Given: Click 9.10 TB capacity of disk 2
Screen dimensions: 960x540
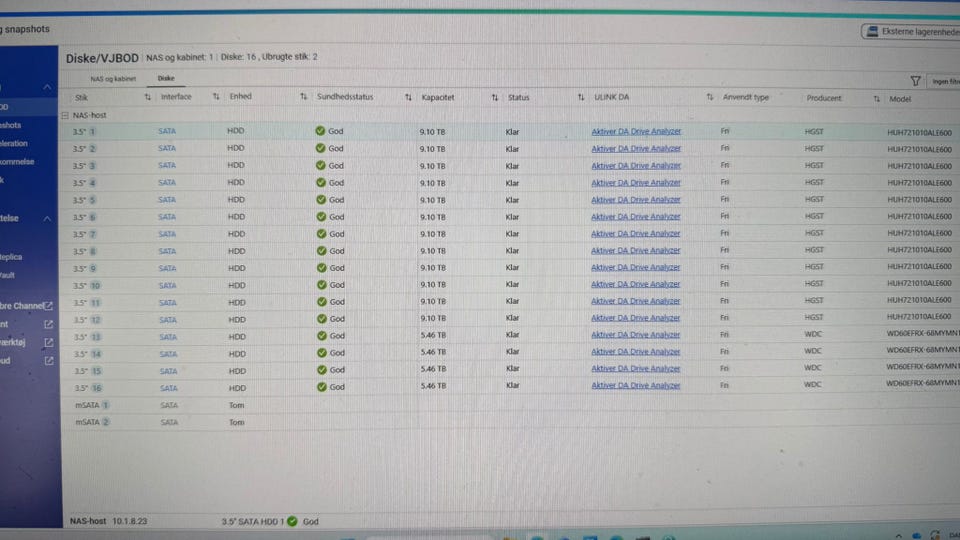Looking at the screenshot, I should pyautogui.click(x=432, y=149).
